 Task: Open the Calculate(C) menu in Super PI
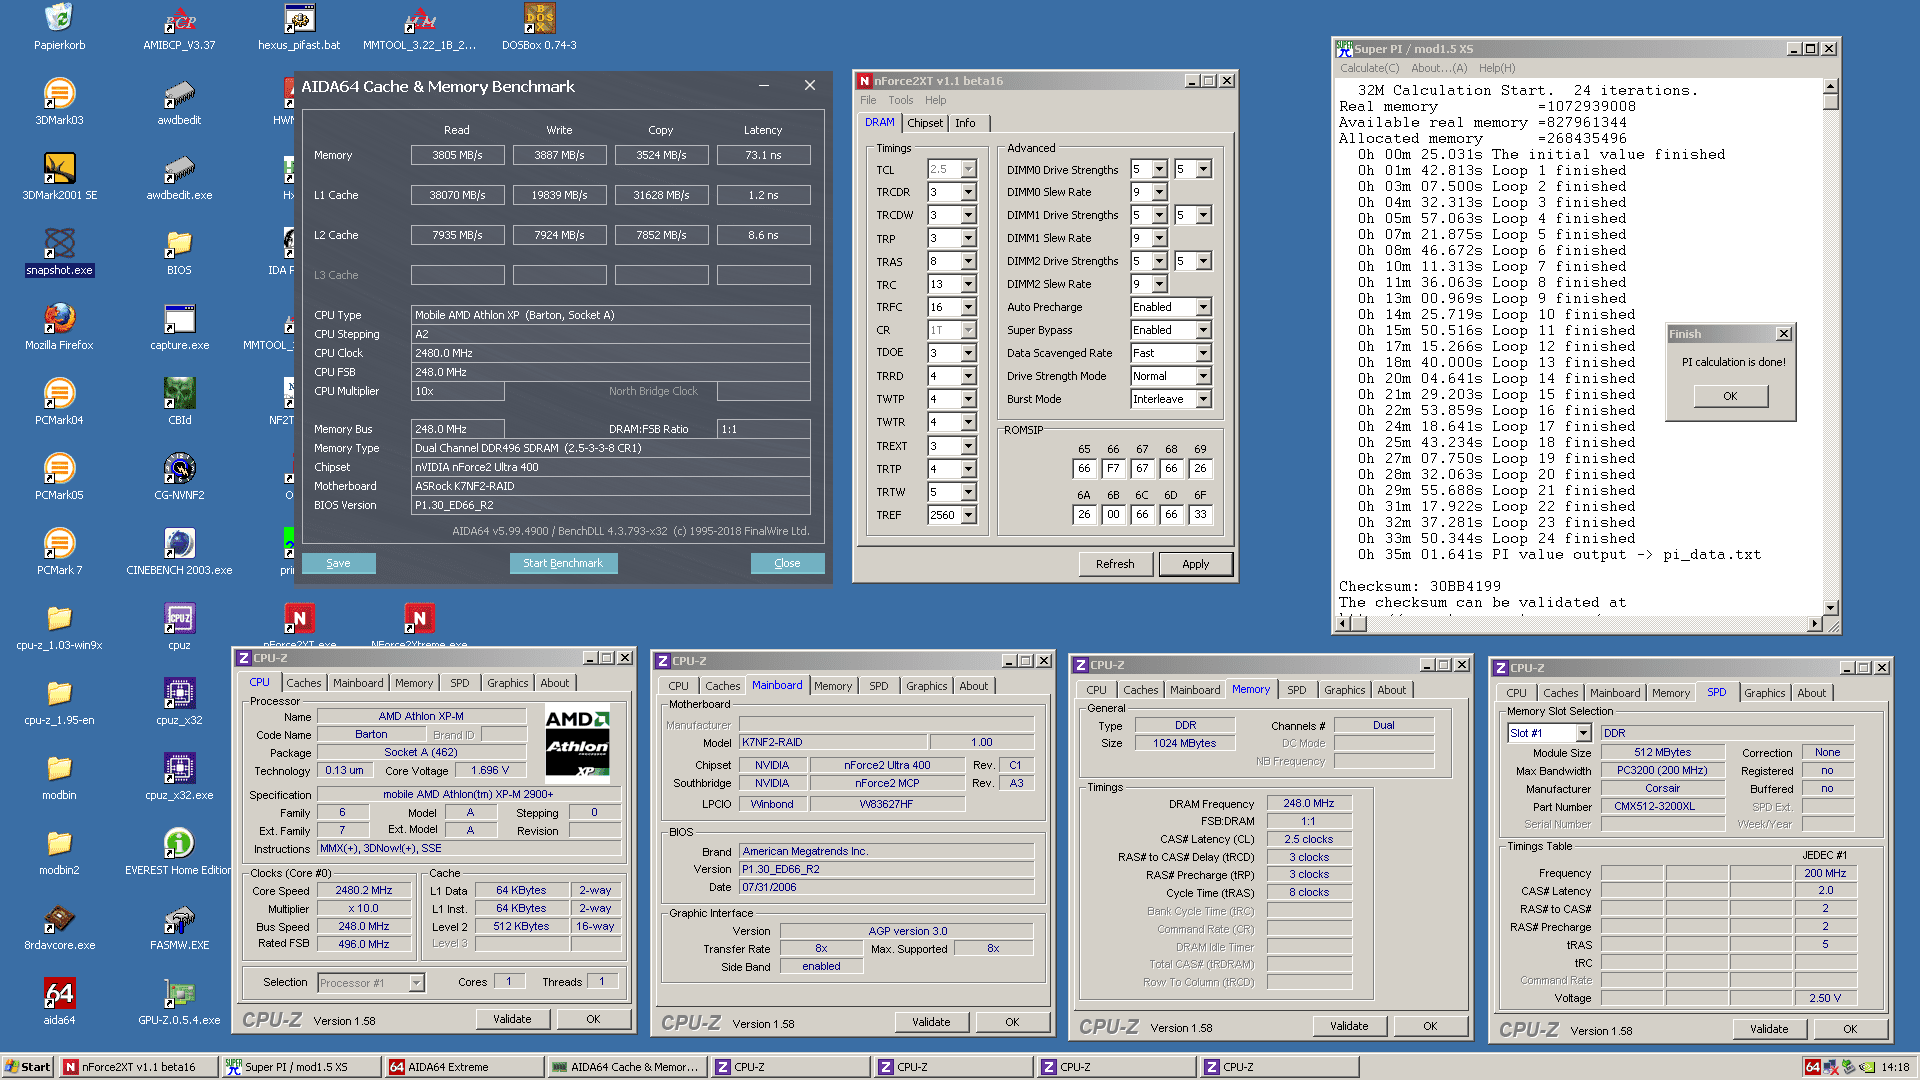pyautogui.click(x=1369, y=68)
